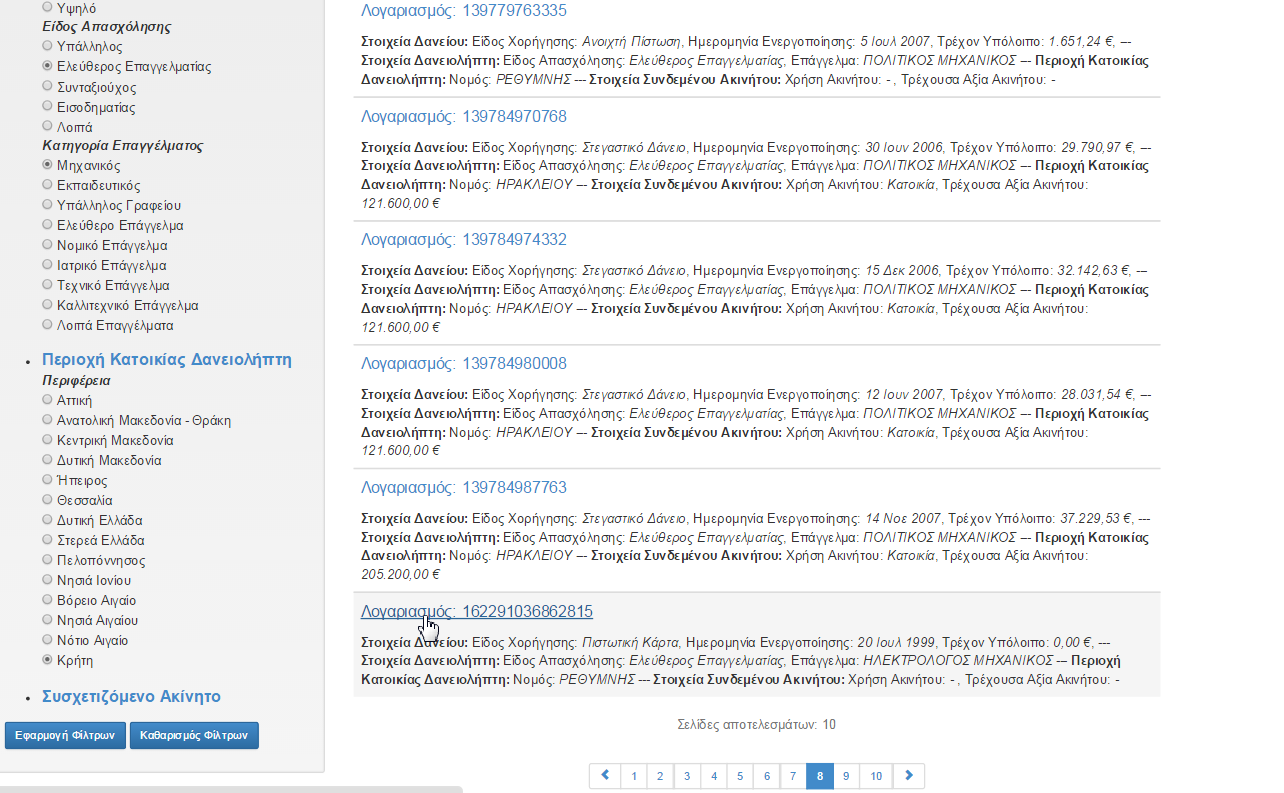Select Νομικό Επάγγελμα radio button

[48, 245]
